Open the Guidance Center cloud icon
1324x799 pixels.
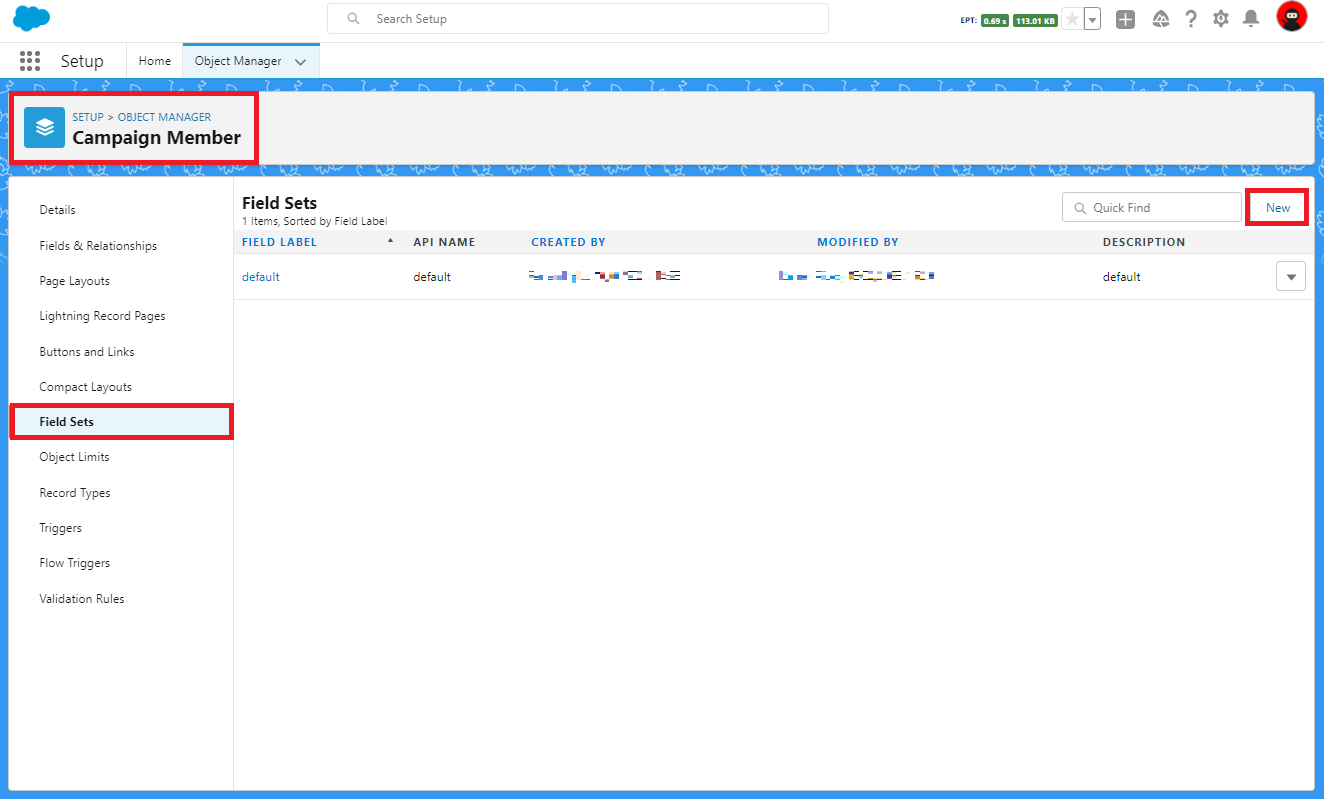(x=1160, y=17)
